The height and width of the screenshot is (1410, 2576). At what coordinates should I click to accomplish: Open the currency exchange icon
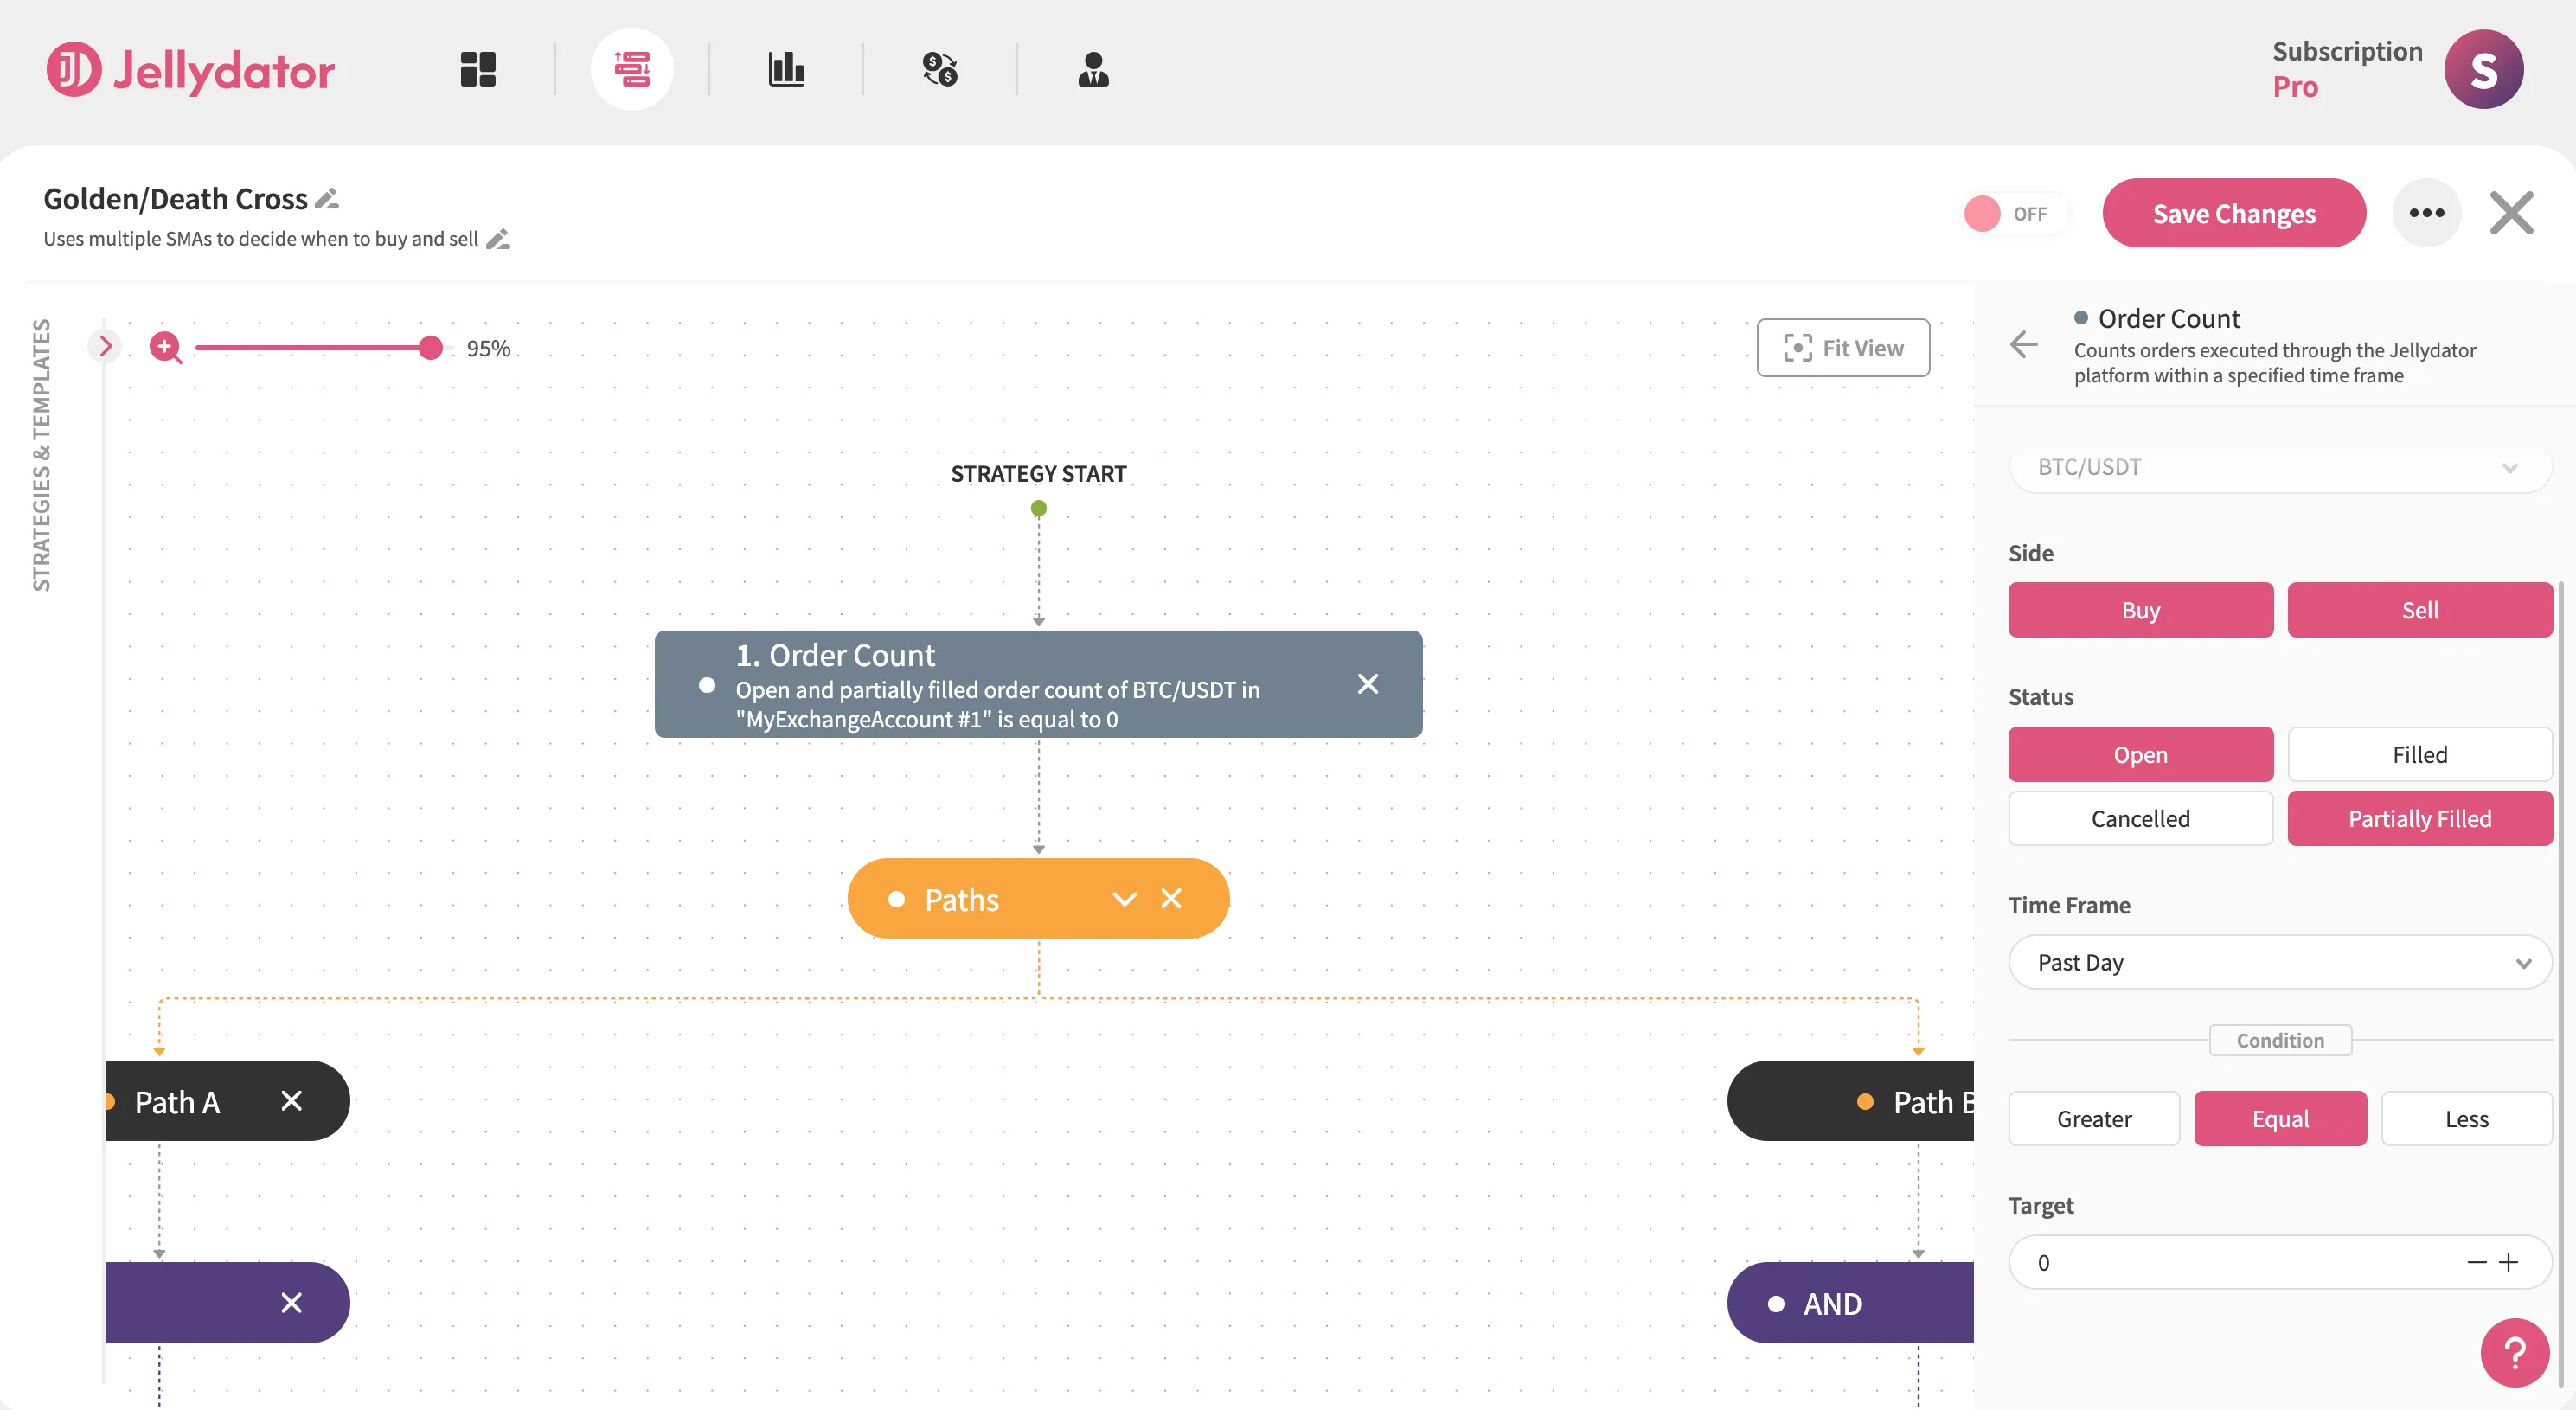point(940,69)
